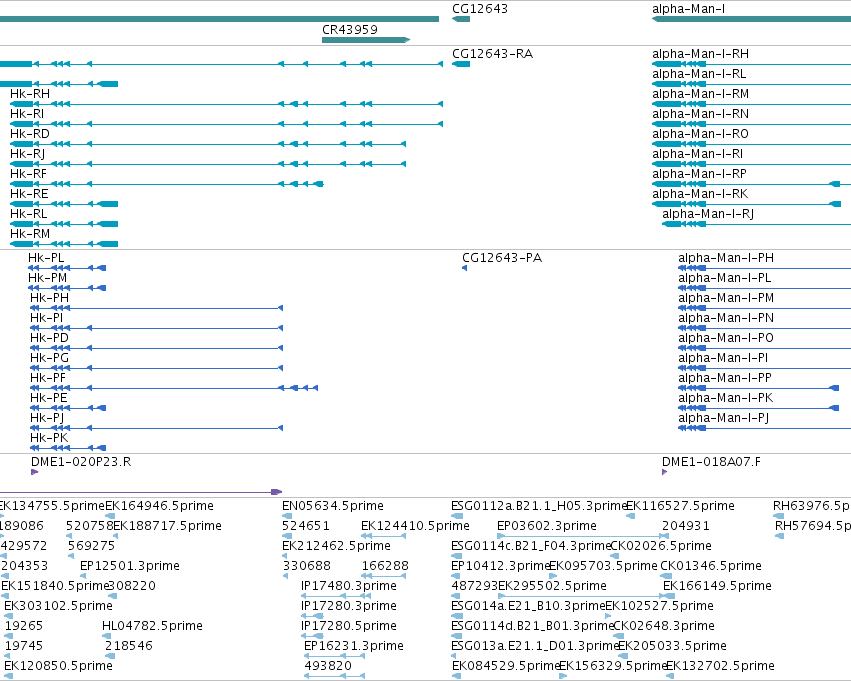The width and height of the screenshot is (851, 681).
Task: Select EST EK303102.5prime label
Action: click(x=59, y=607)
